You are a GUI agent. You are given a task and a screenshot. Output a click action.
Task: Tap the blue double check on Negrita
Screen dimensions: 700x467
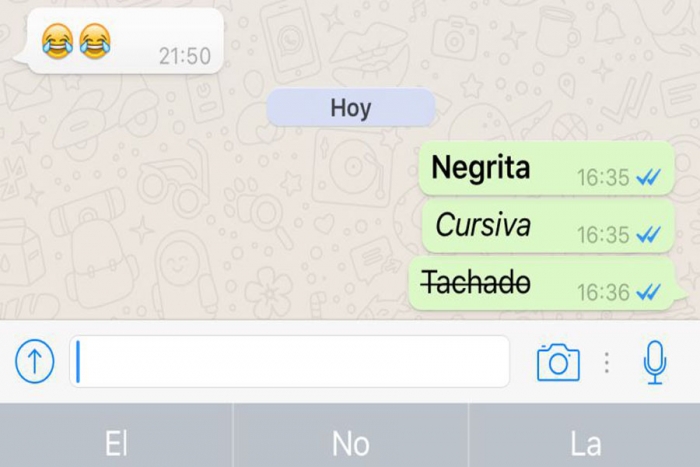[649, 178]
